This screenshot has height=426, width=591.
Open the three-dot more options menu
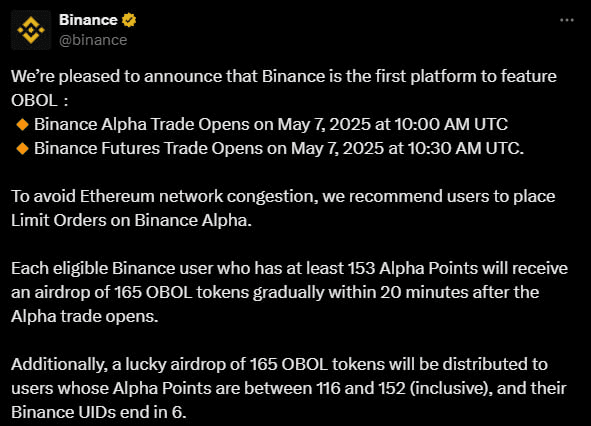tap(567, 20)
